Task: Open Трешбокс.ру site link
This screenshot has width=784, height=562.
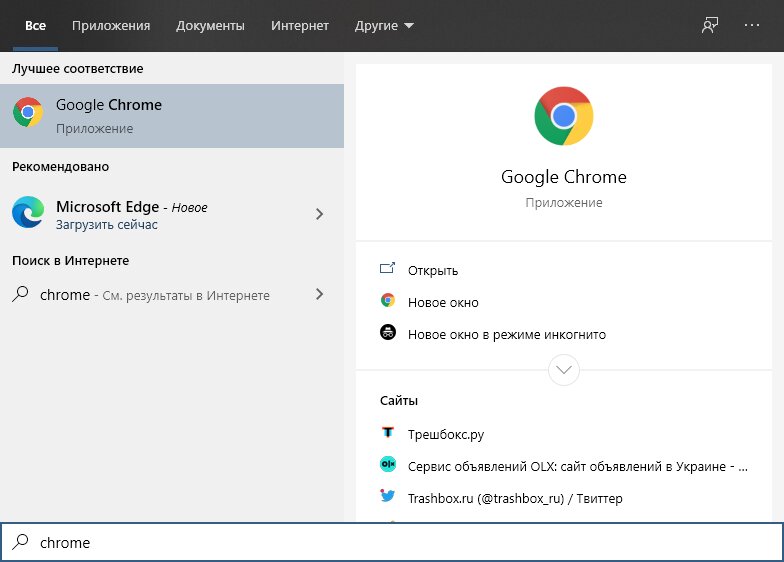Action: click(x=446, y=434)
